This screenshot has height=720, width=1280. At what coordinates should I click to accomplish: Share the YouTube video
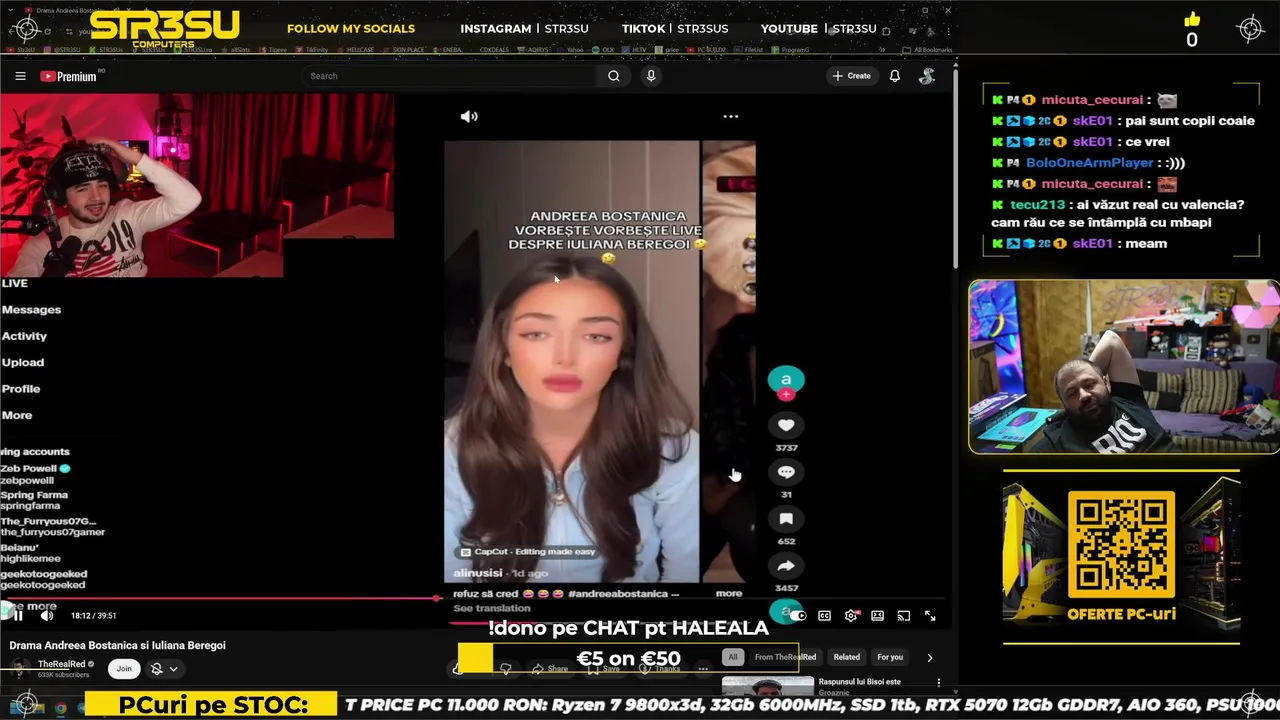point(550,669)
